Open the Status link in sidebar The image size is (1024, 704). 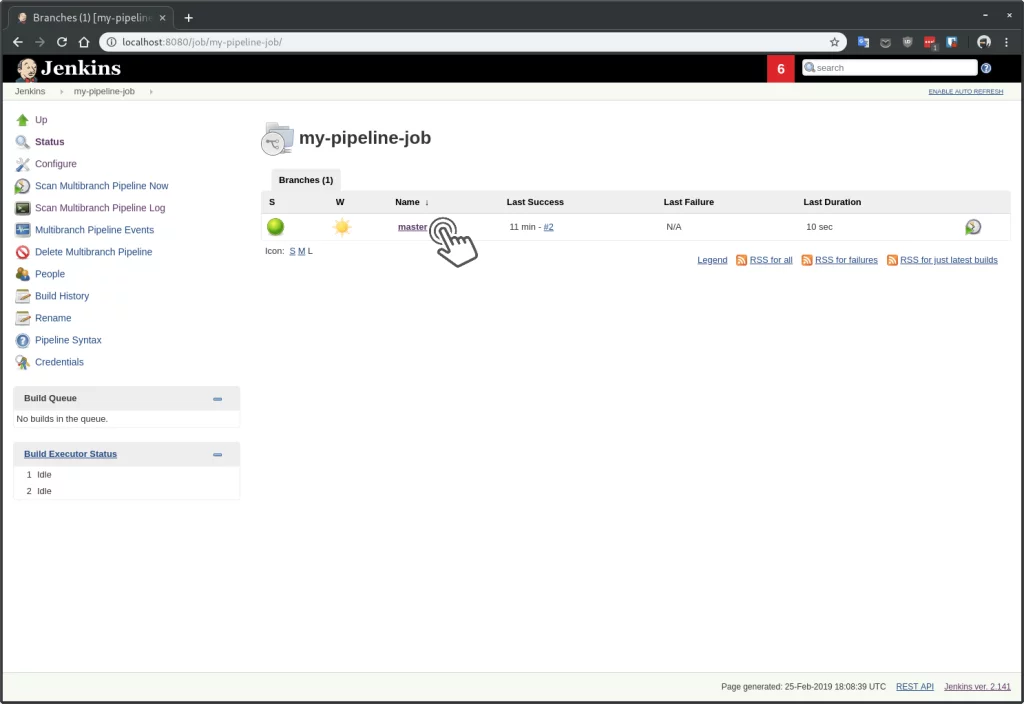(x=50, y=142)
